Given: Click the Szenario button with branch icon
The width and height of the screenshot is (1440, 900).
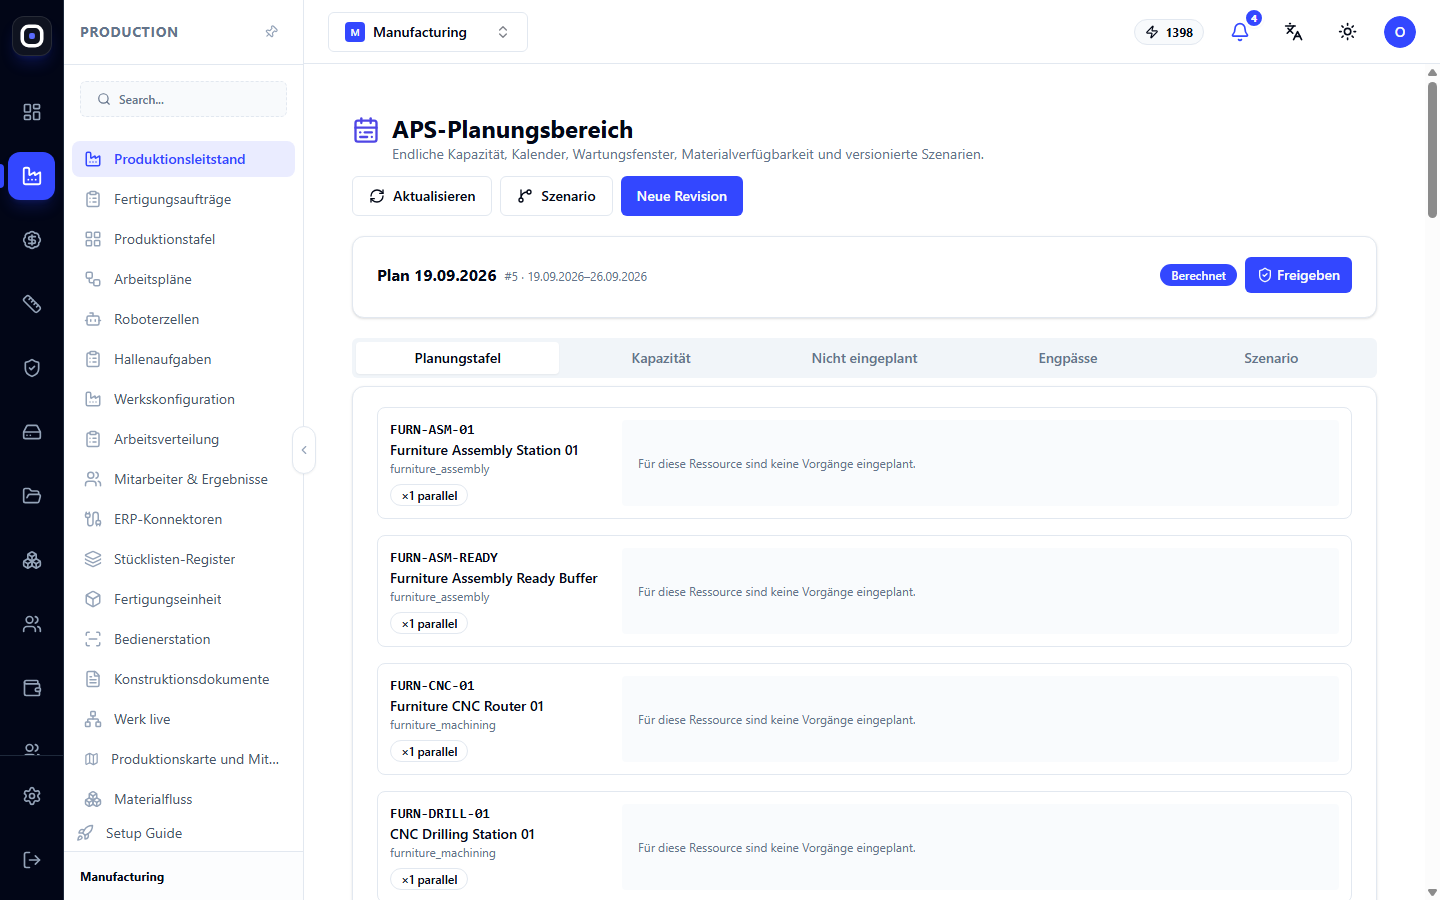Looking at the screenshot, I should (x=556, y=196).
